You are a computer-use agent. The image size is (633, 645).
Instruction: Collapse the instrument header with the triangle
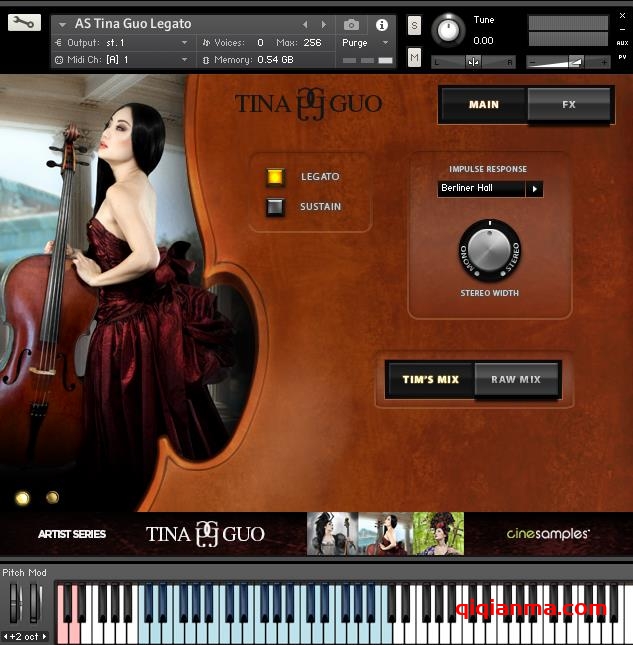(x=62, y=25)
